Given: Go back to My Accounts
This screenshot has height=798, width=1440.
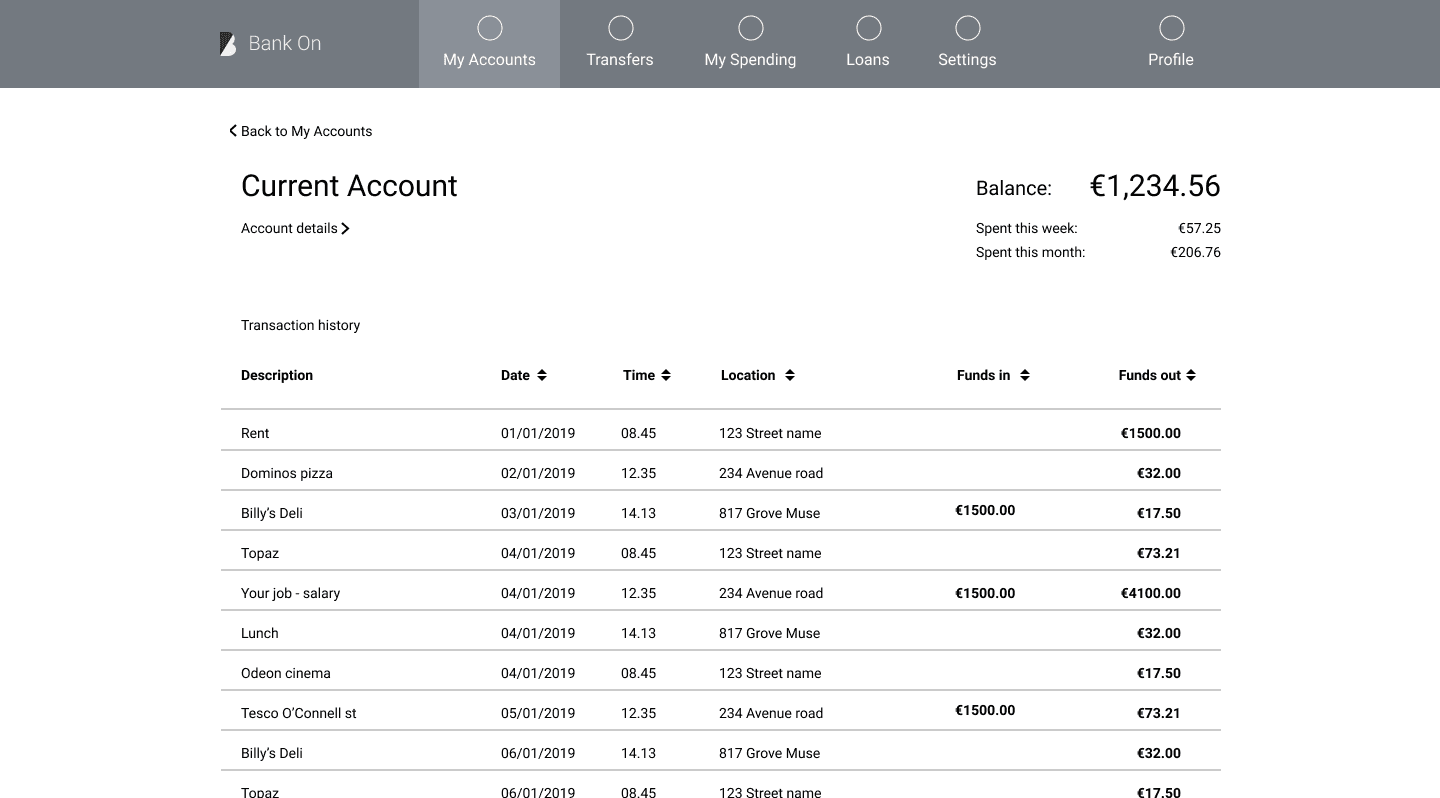Looking at the screenshot, I should point(301,131).
